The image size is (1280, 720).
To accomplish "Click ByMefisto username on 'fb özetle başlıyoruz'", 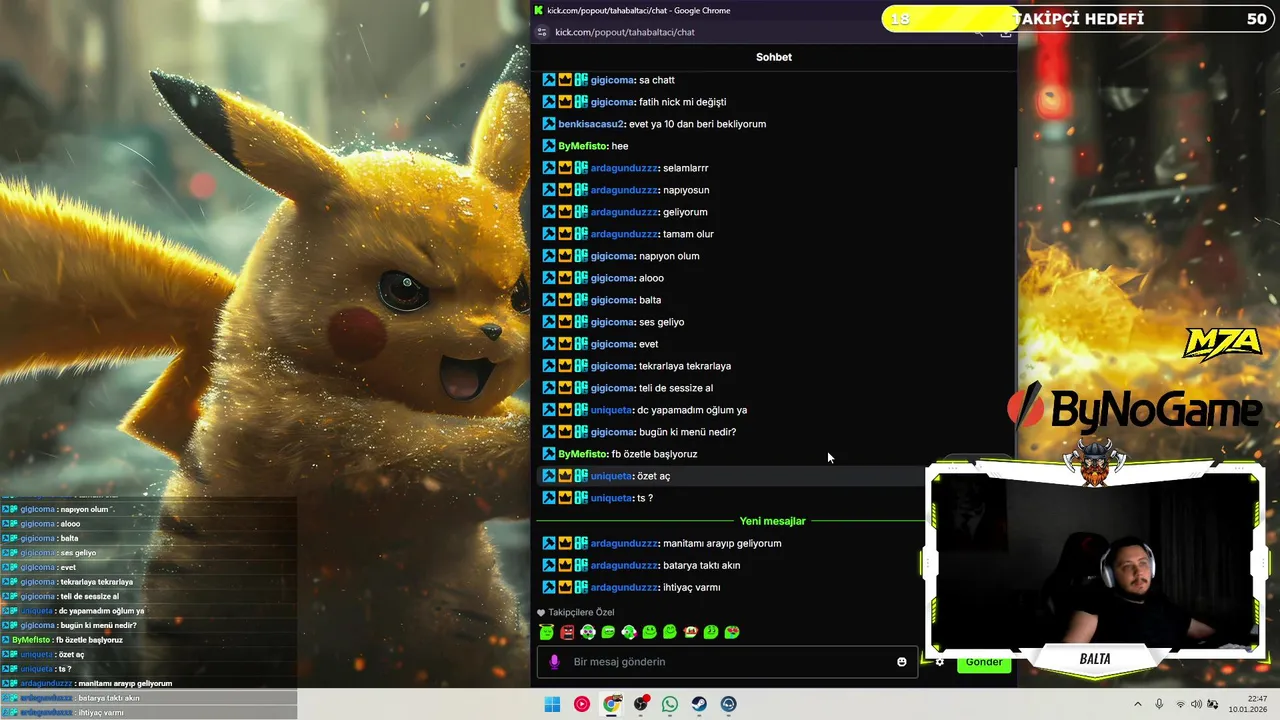I will click(583, 454).
